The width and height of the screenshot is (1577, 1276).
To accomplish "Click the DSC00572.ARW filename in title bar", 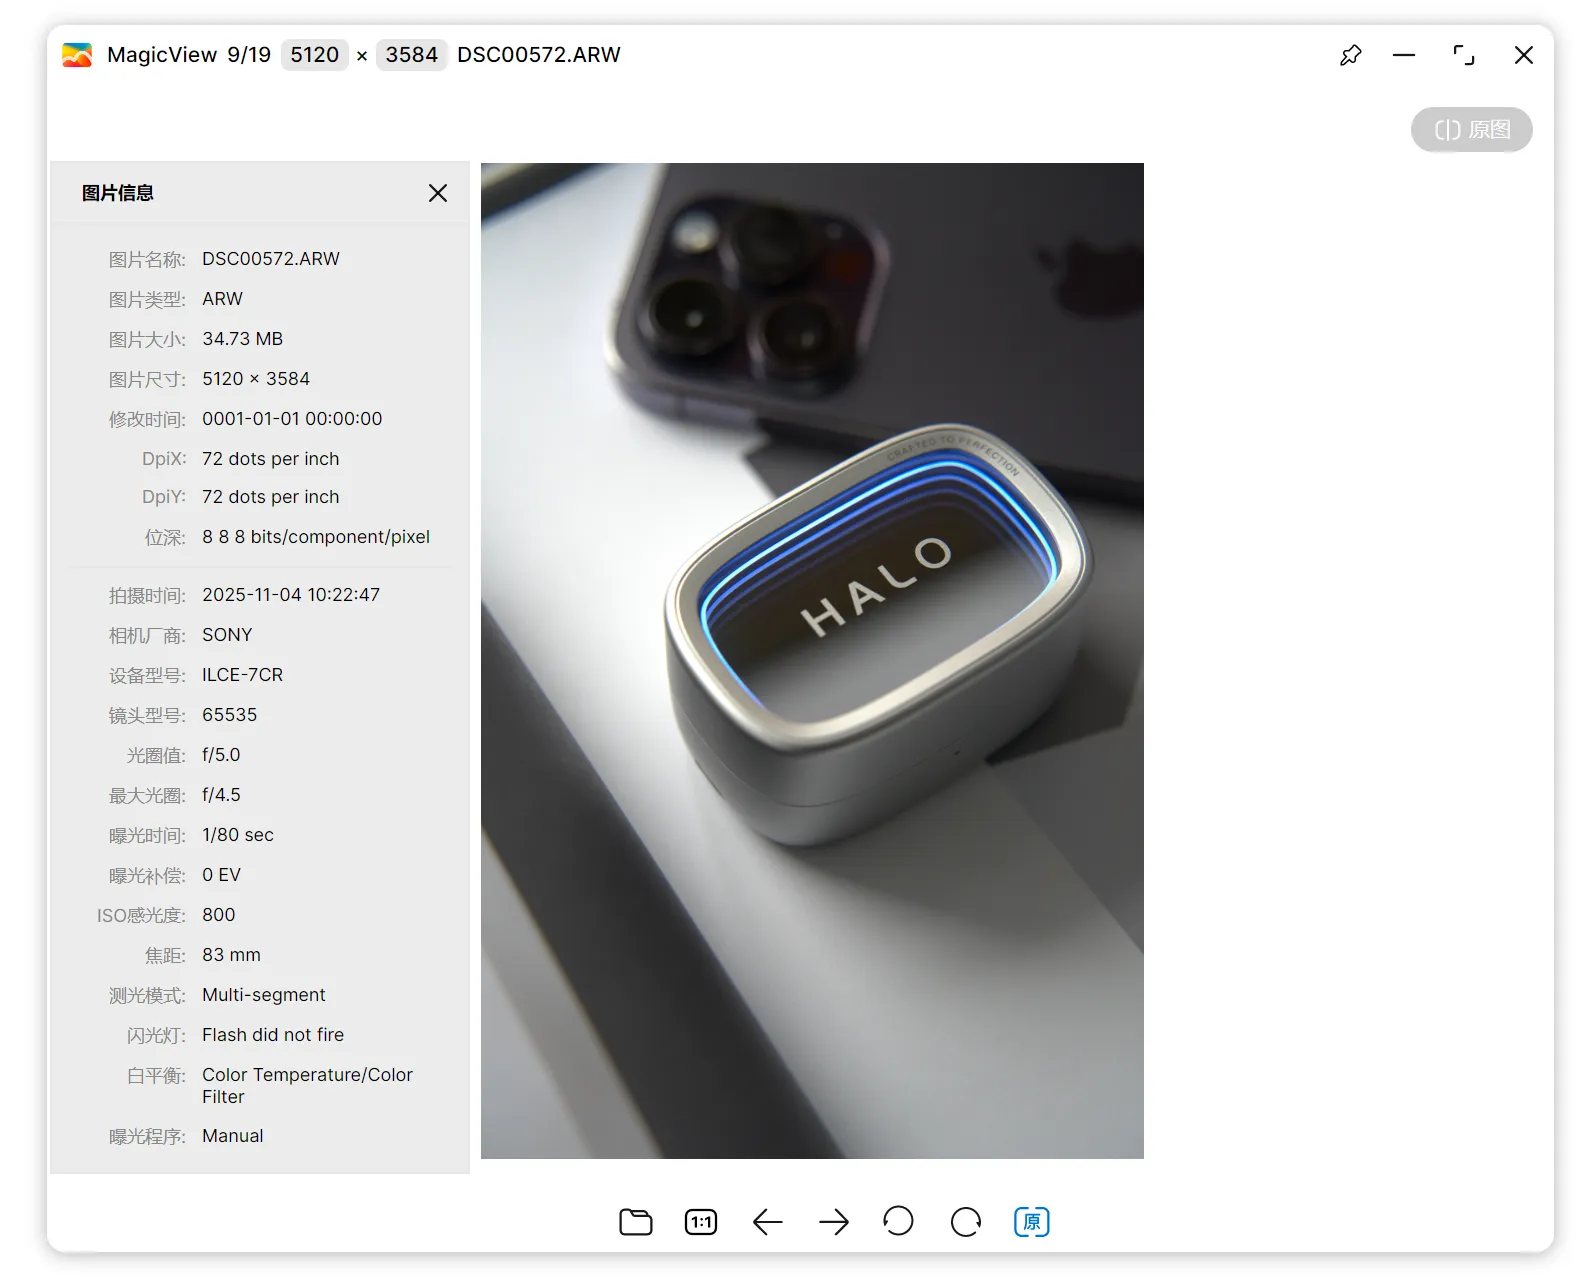I will 539,55.
